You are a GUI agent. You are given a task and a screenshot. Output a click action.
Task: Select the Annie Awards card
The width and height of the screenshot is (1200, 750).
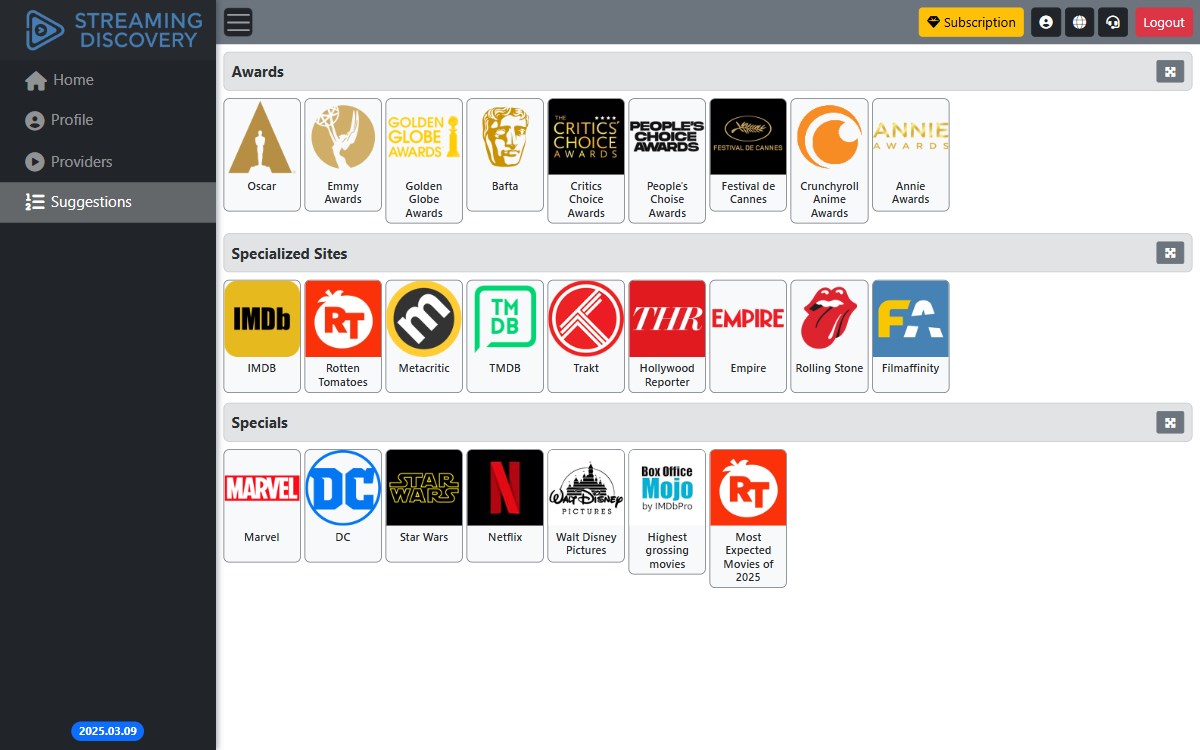910,155
